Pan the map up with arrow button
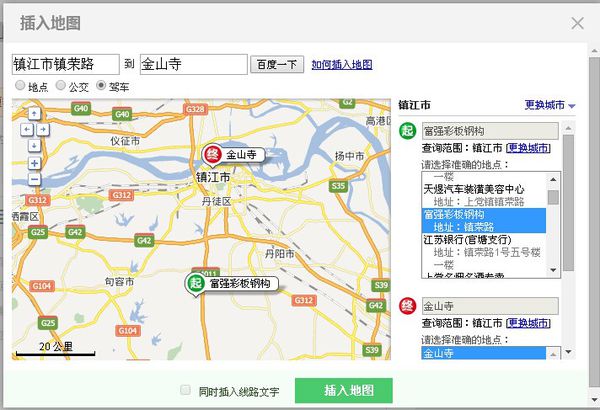 tap(34, 116)
